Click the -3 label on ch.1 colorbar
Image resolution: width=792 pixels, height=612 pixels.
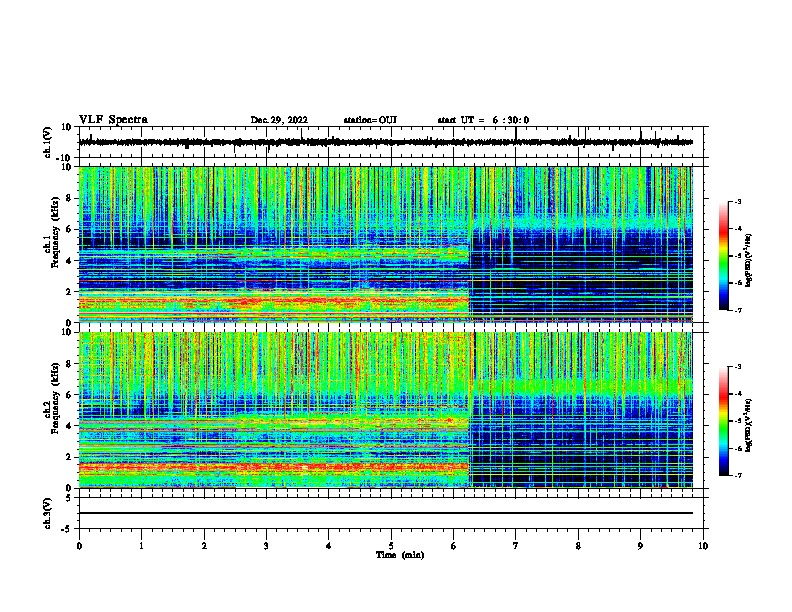coord(738,201)
